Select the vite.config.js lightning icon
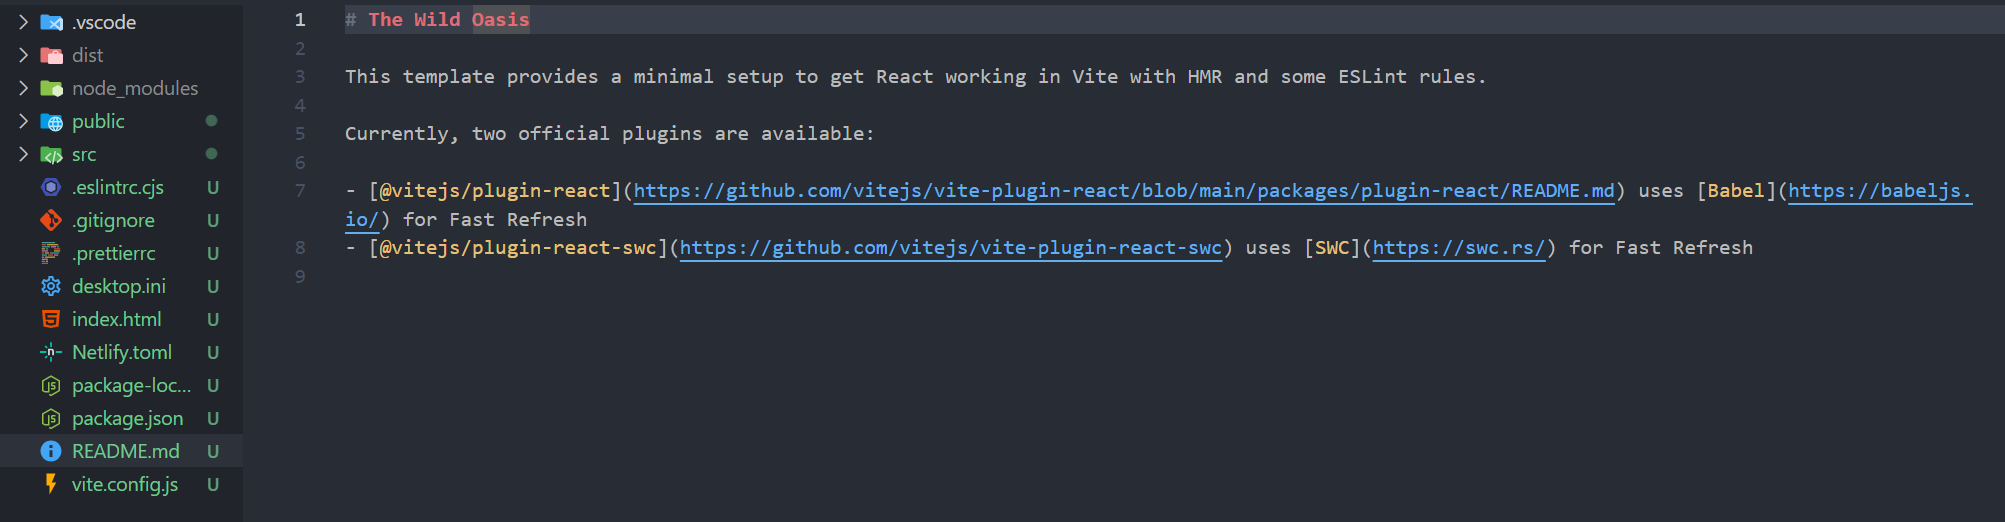 click(x=51, y=484)
